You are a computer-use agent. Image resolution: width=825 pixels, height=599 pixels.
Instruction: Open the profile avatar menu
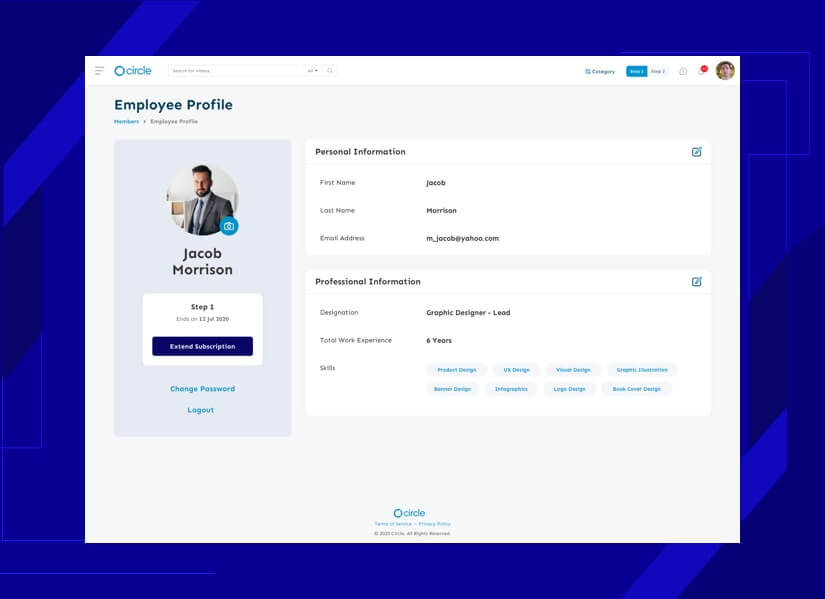pos(724,70)
